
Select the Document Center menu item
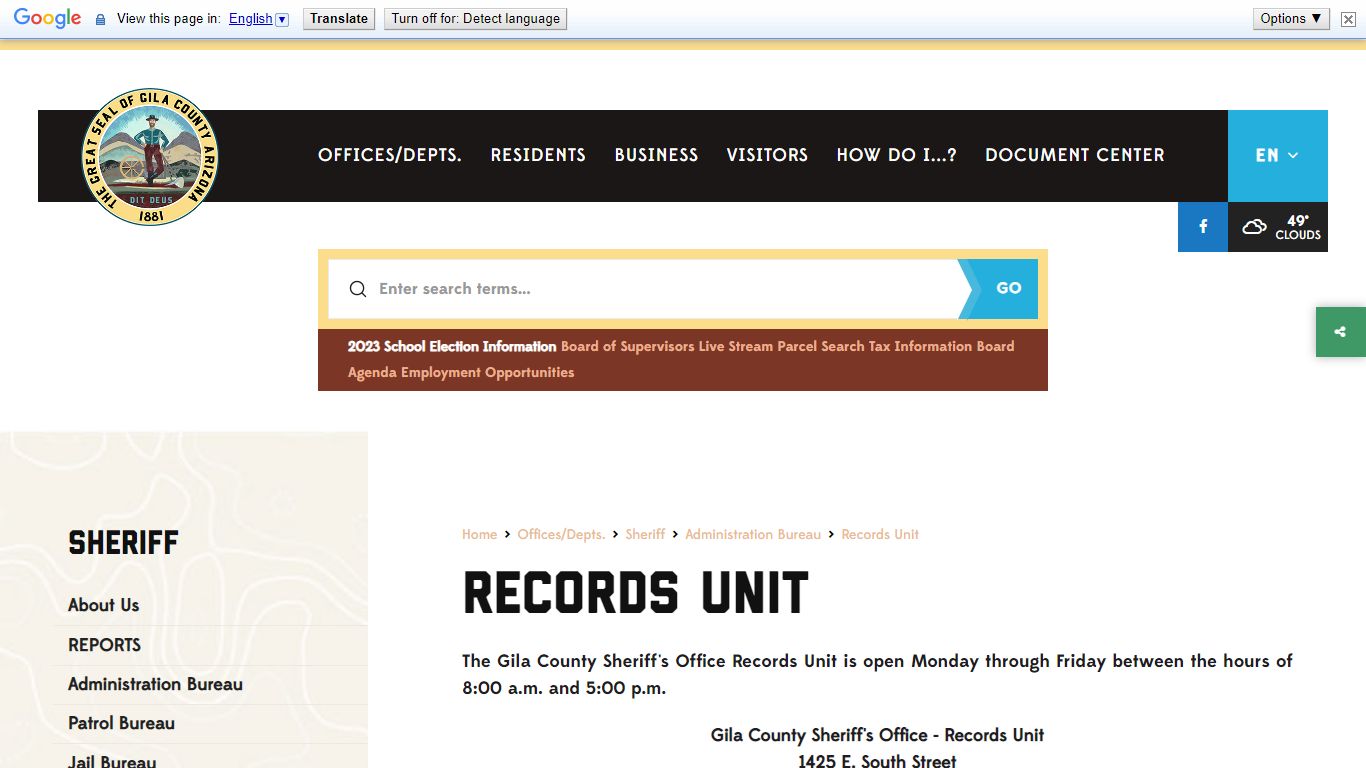(x=1074, y=155)
